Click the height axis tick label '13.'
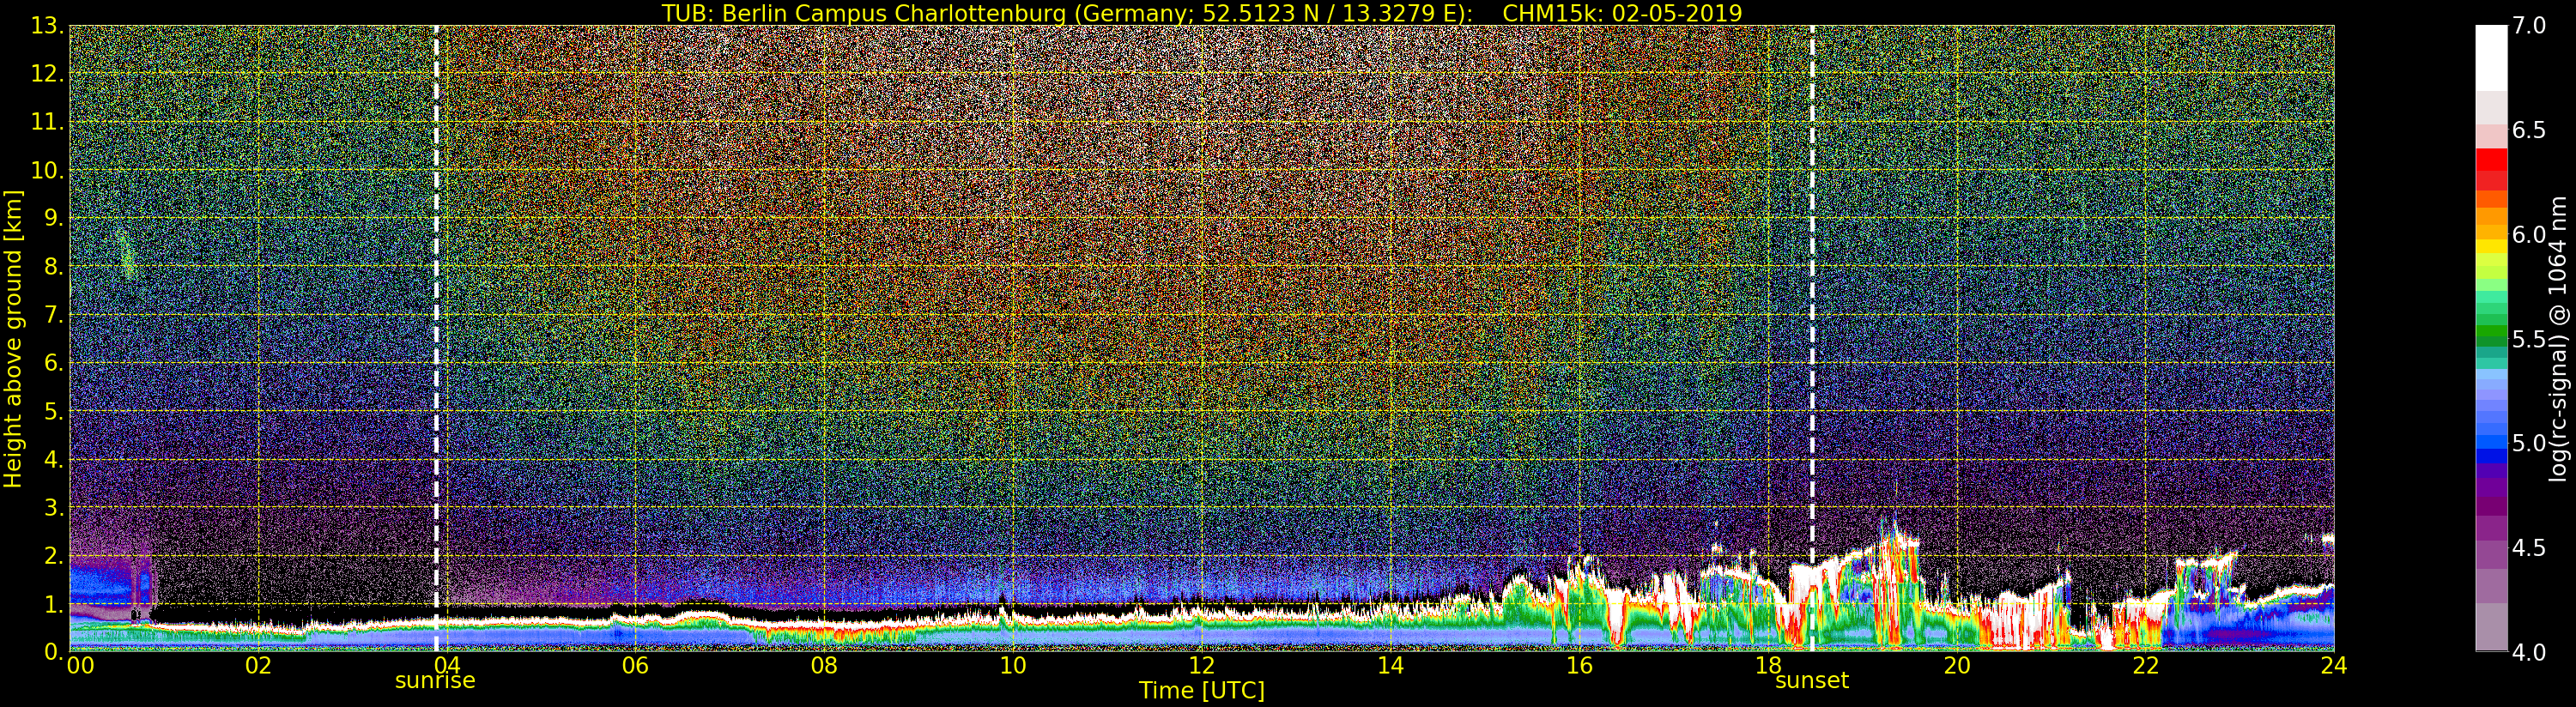Viewport: 2576px width, 707px height. (47, 25)
